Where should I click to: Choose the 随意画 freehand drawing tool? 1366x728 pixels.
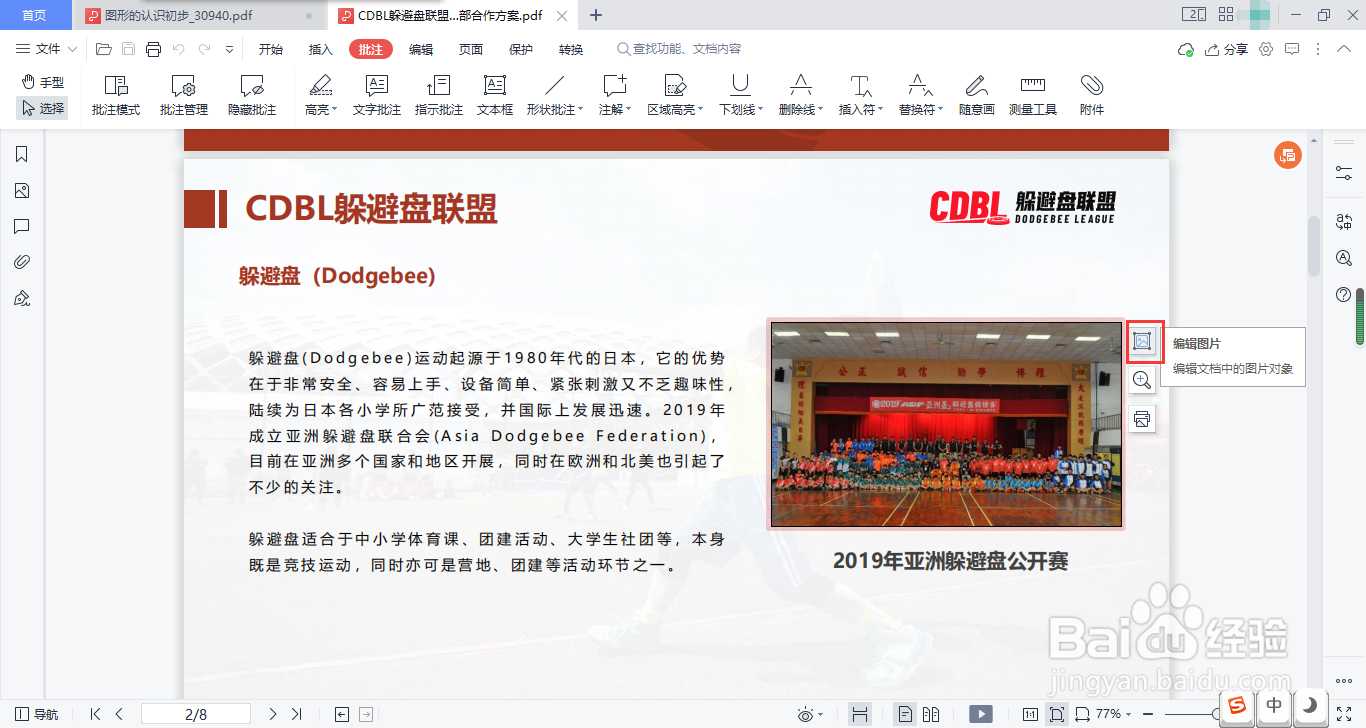coord(977,95)
